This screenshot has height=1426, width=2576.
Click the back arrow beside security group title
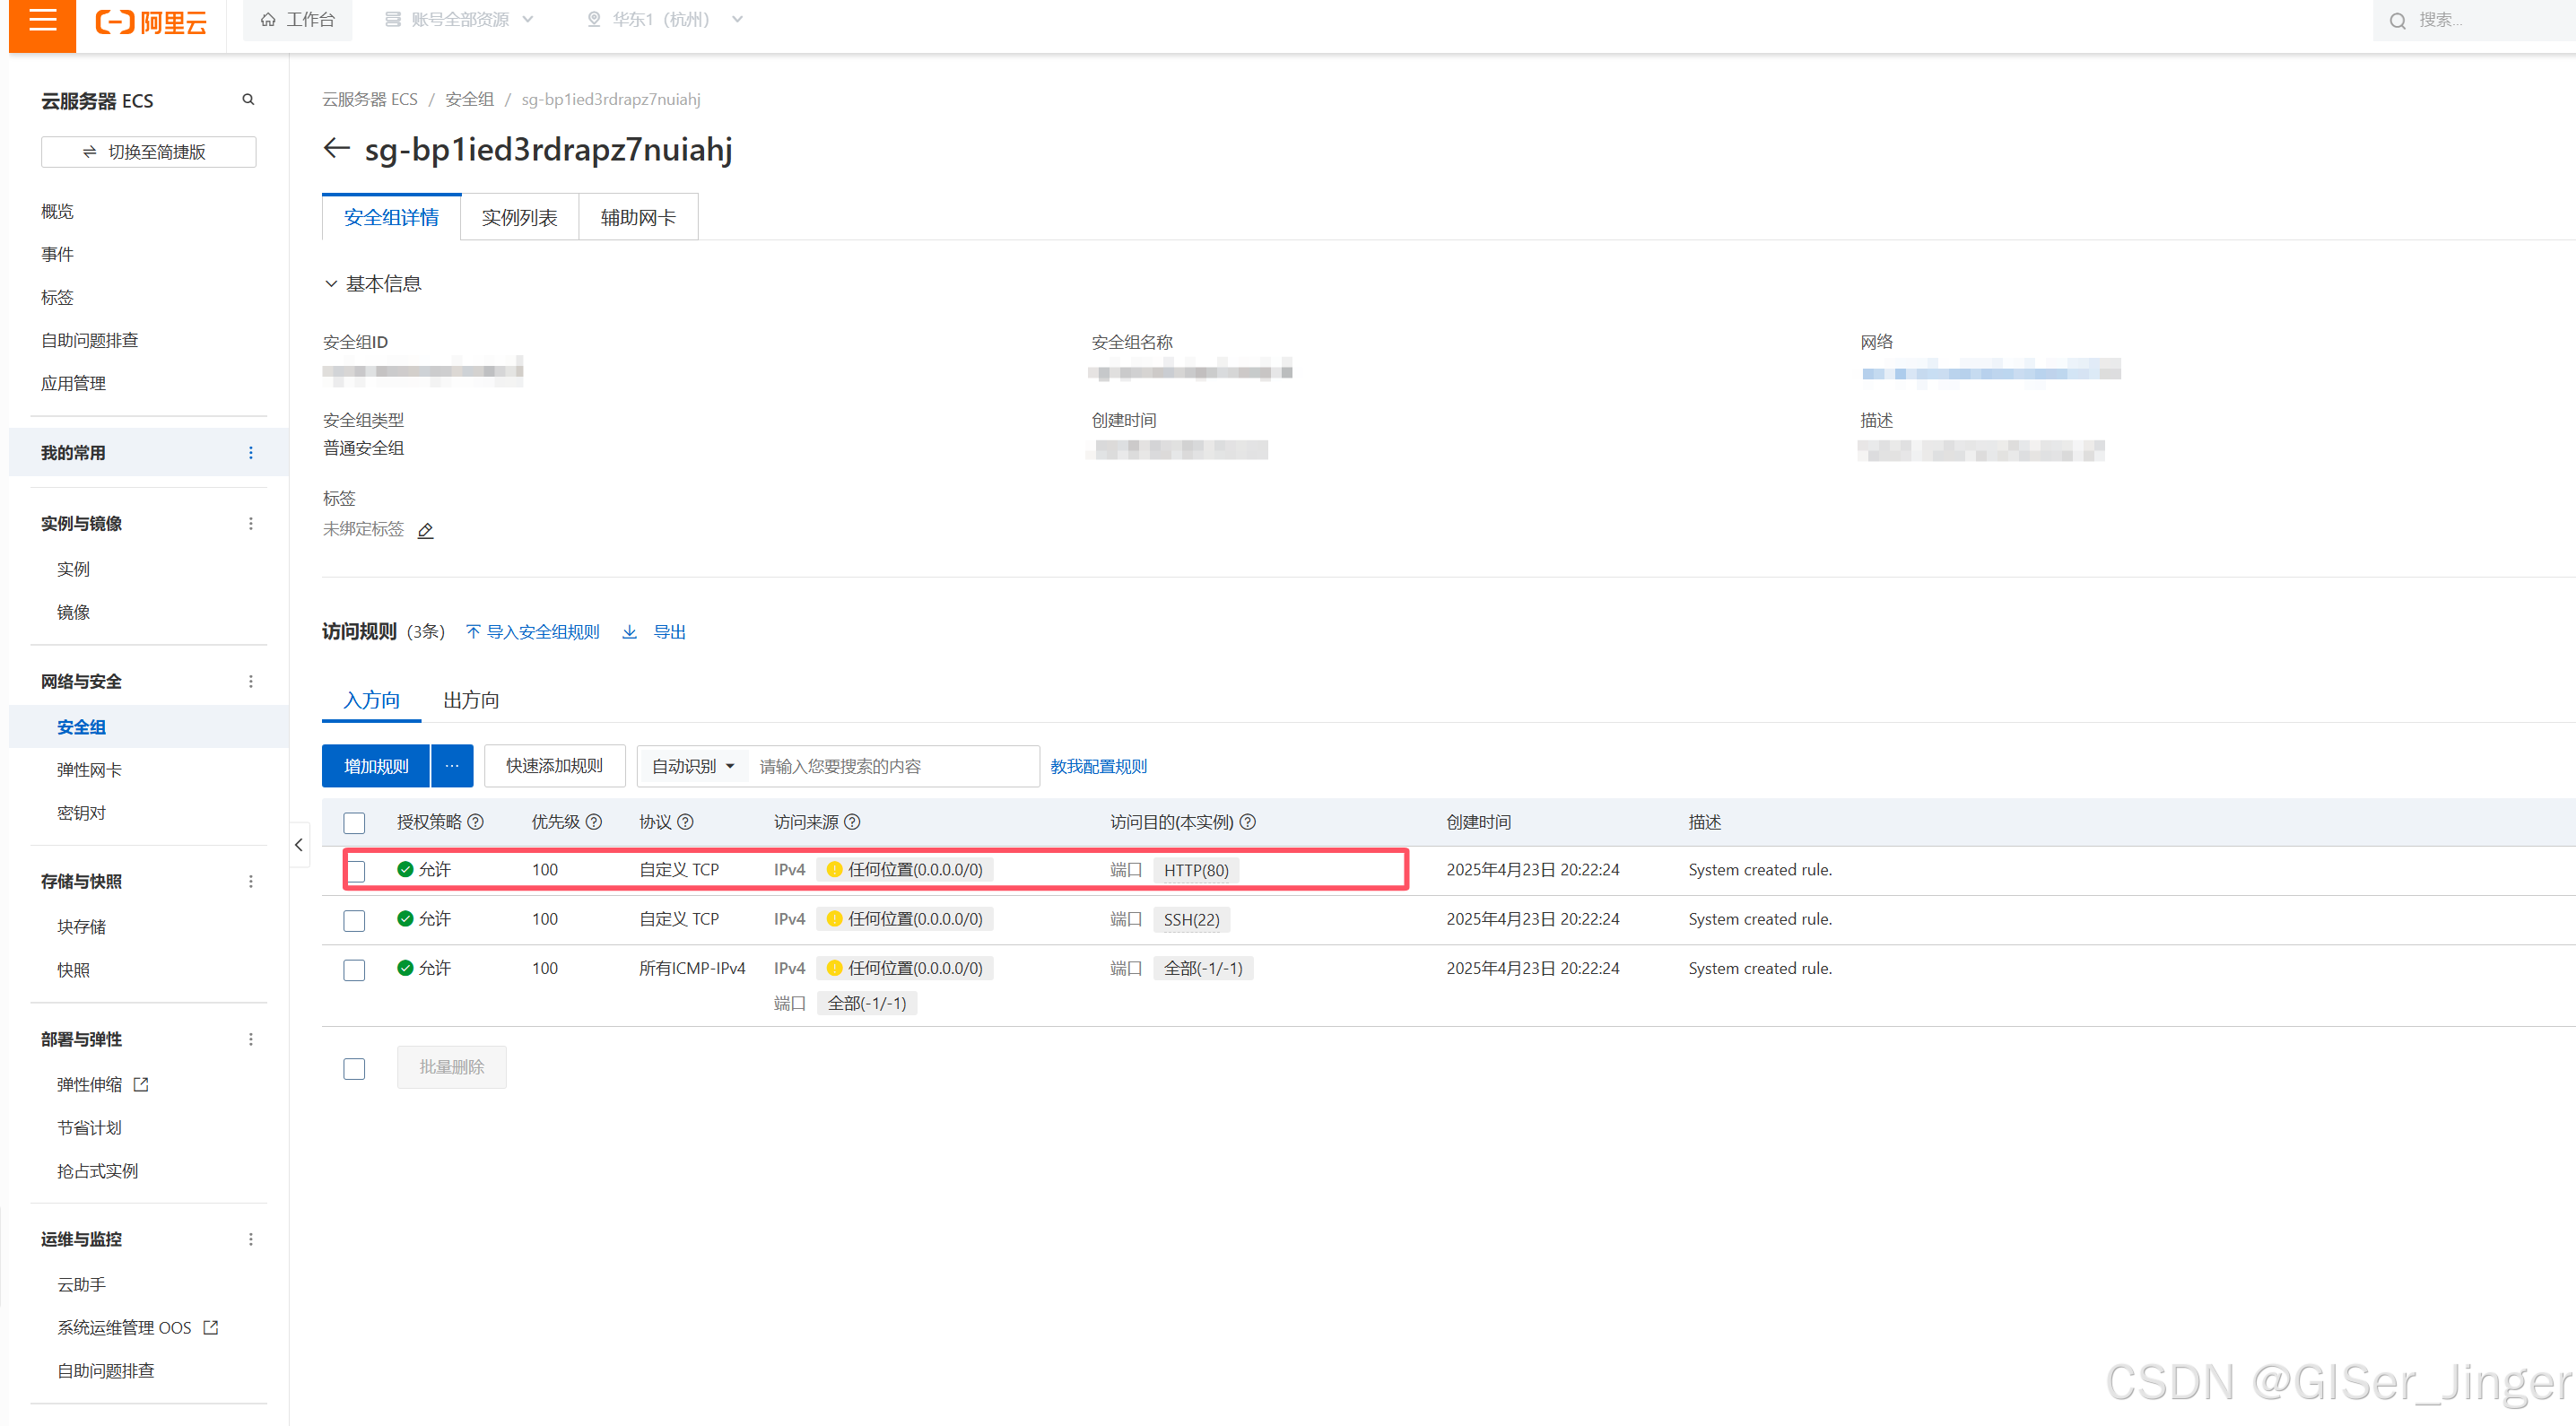pos(336,149)
